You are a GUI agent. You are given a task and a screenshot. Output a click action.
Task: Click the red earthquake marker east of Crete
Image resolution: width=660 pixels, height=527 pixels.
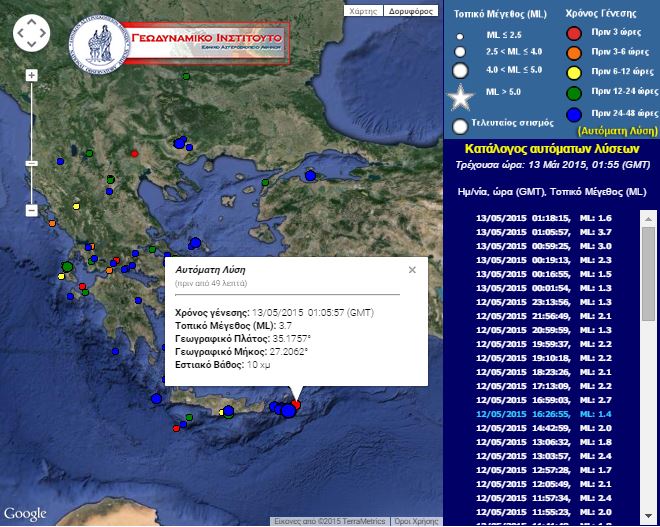[x=297, y=405]
